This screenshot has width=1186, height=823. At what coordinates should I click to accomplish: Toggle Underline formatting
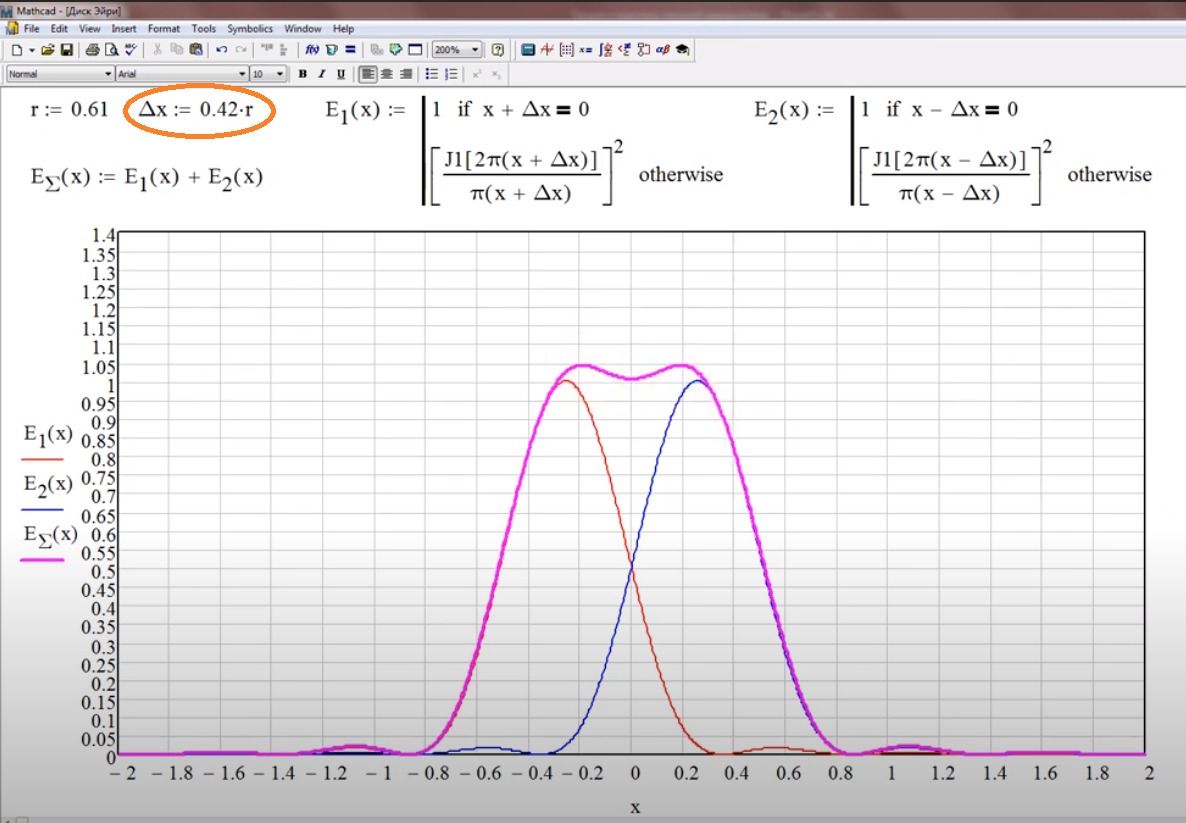pos(341,74)
